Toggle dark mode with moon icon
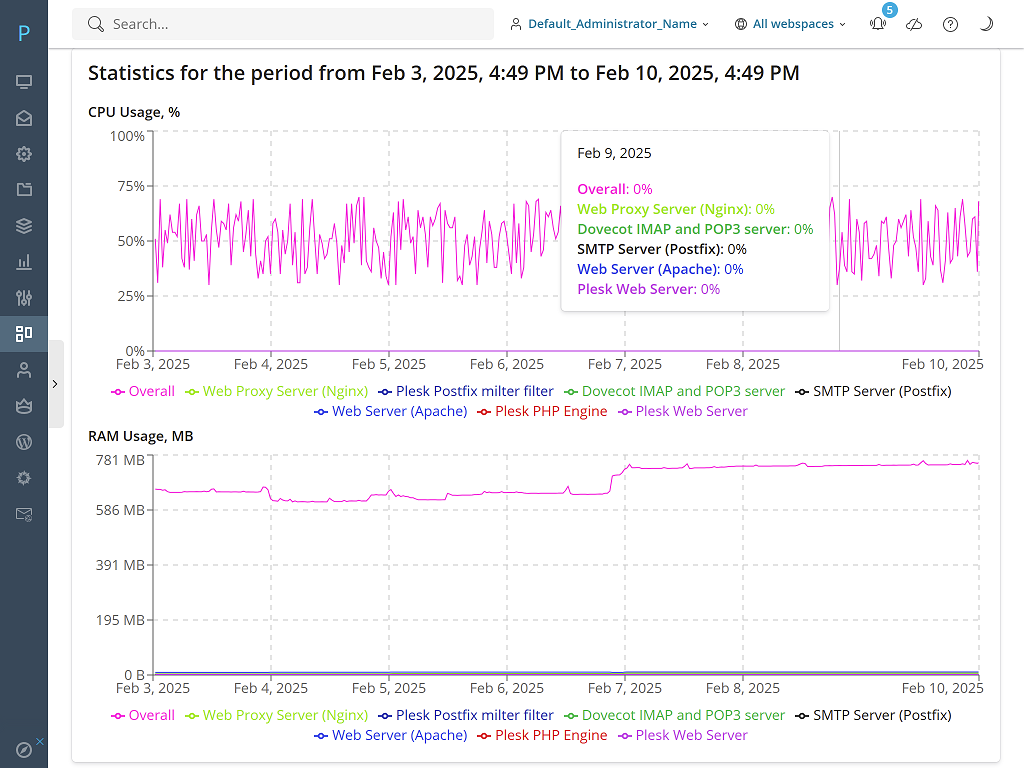 (986, 25)
